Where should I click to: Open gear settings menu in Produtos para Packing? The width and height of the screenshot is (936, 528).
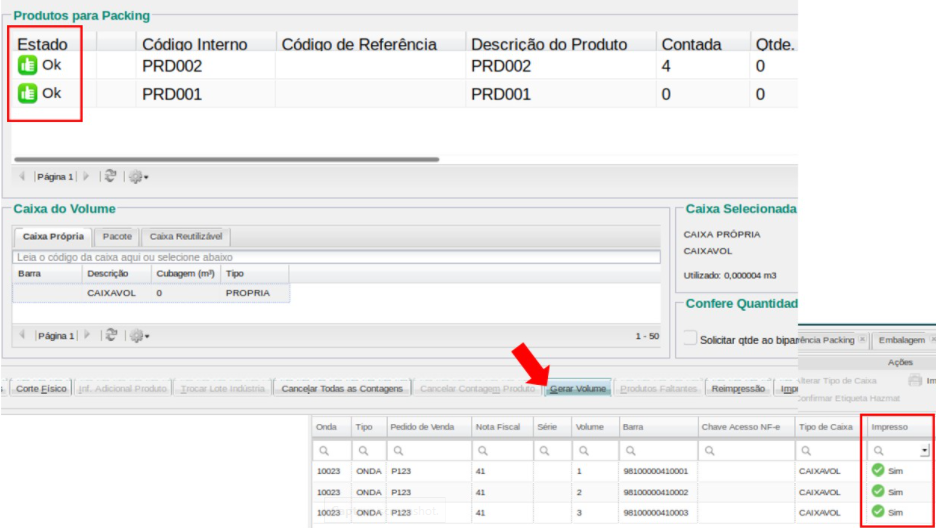click(x=138, y=177)
